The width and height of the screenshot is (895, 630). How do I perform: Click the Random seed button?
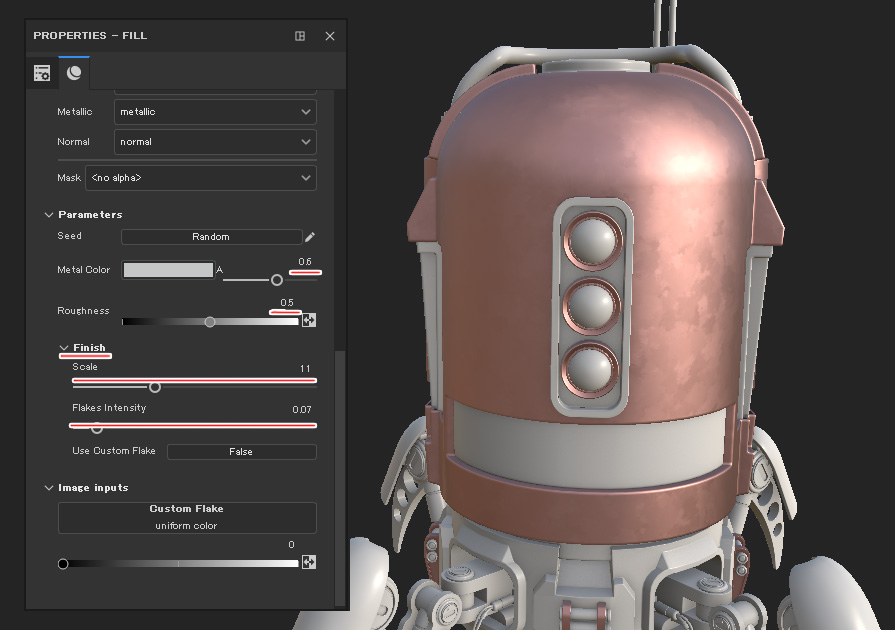(x=211, y=237)
